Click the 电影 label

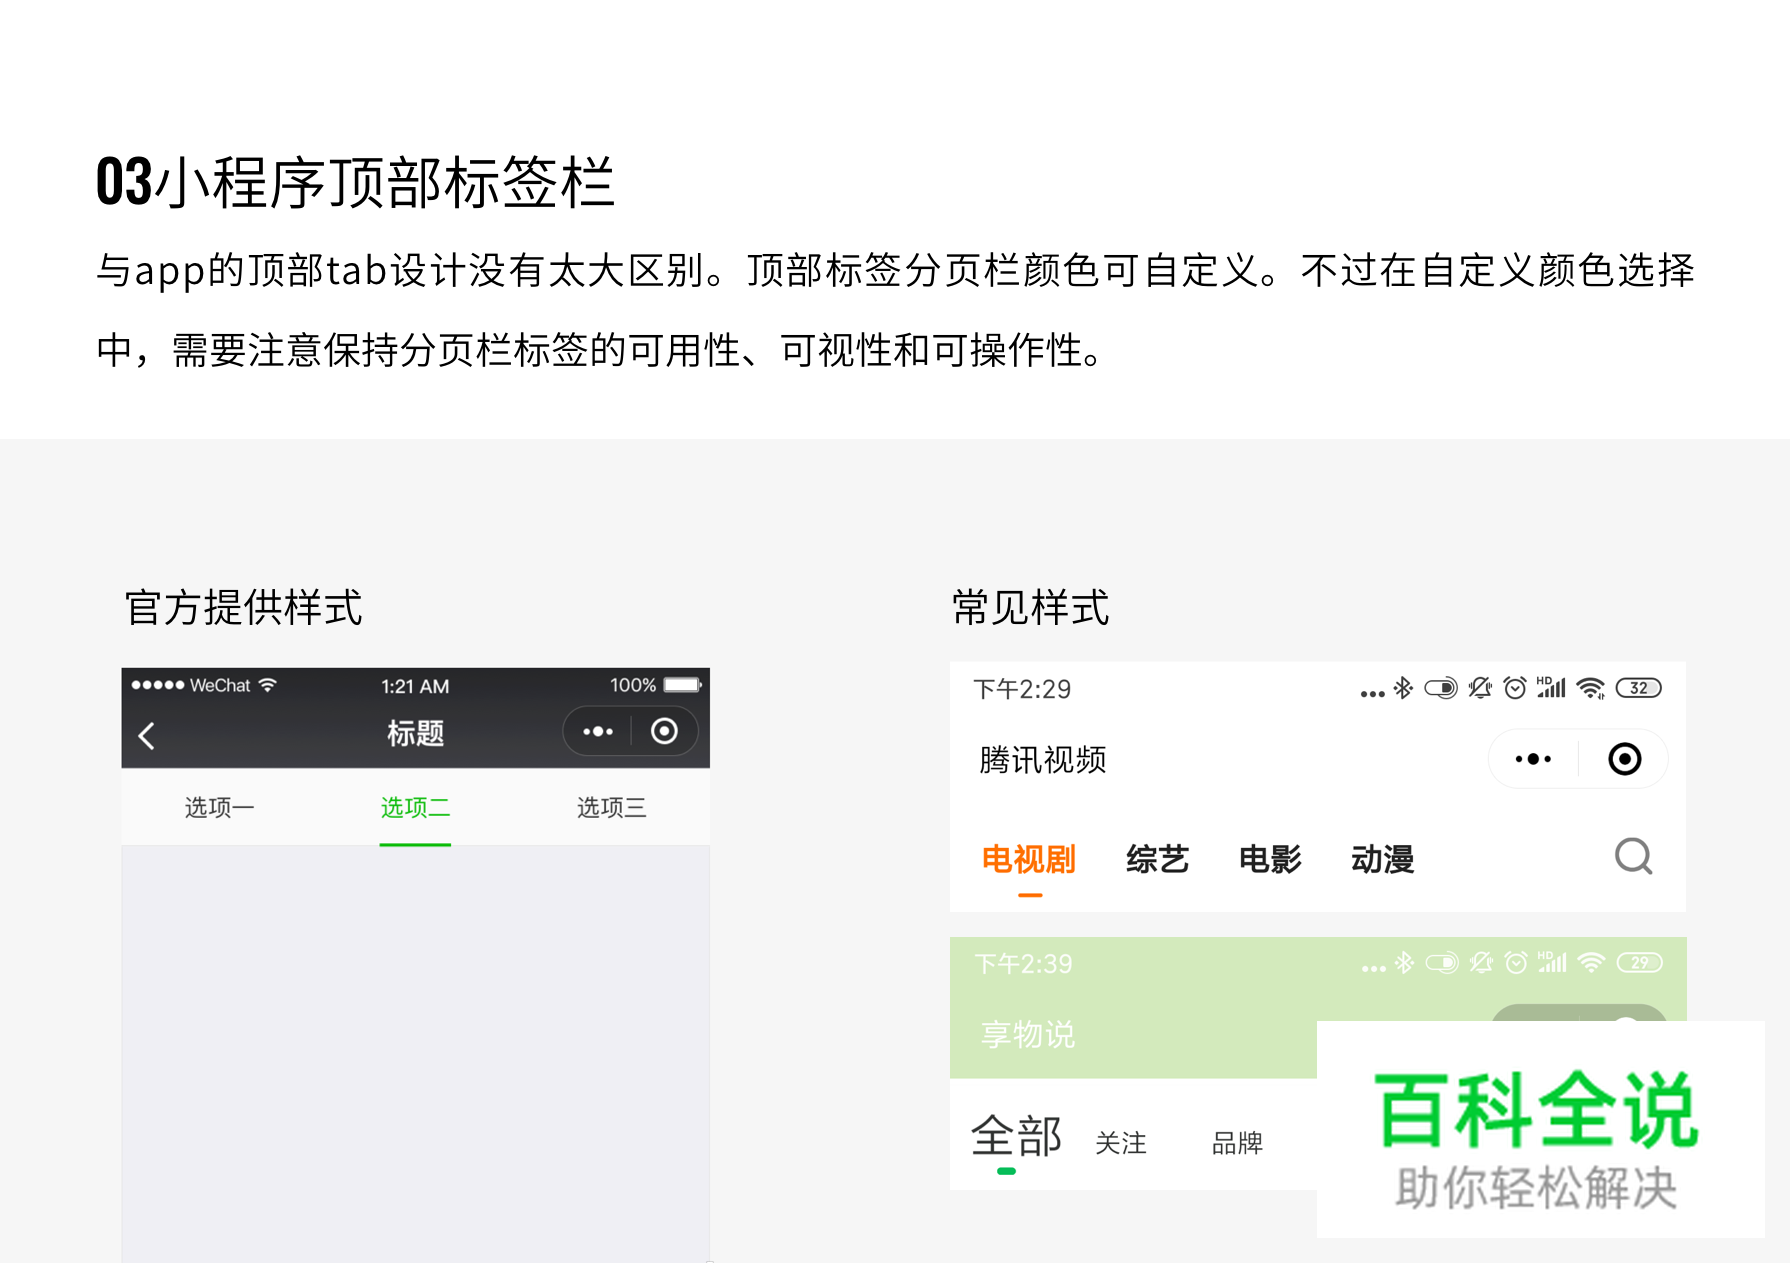(1270, 859)
